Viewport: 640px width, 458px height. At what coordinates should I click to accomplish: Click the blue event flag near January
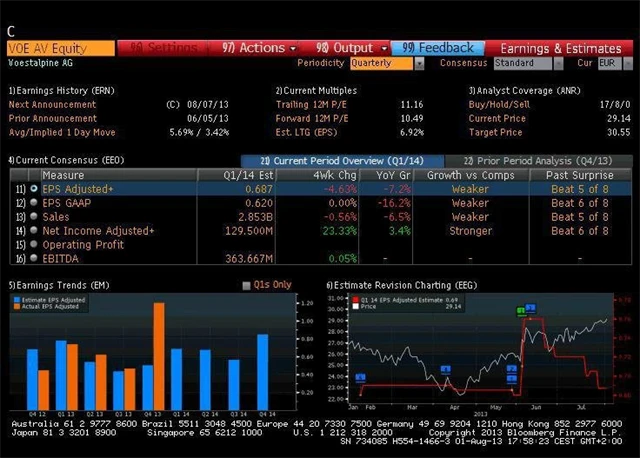pos(361,377)
